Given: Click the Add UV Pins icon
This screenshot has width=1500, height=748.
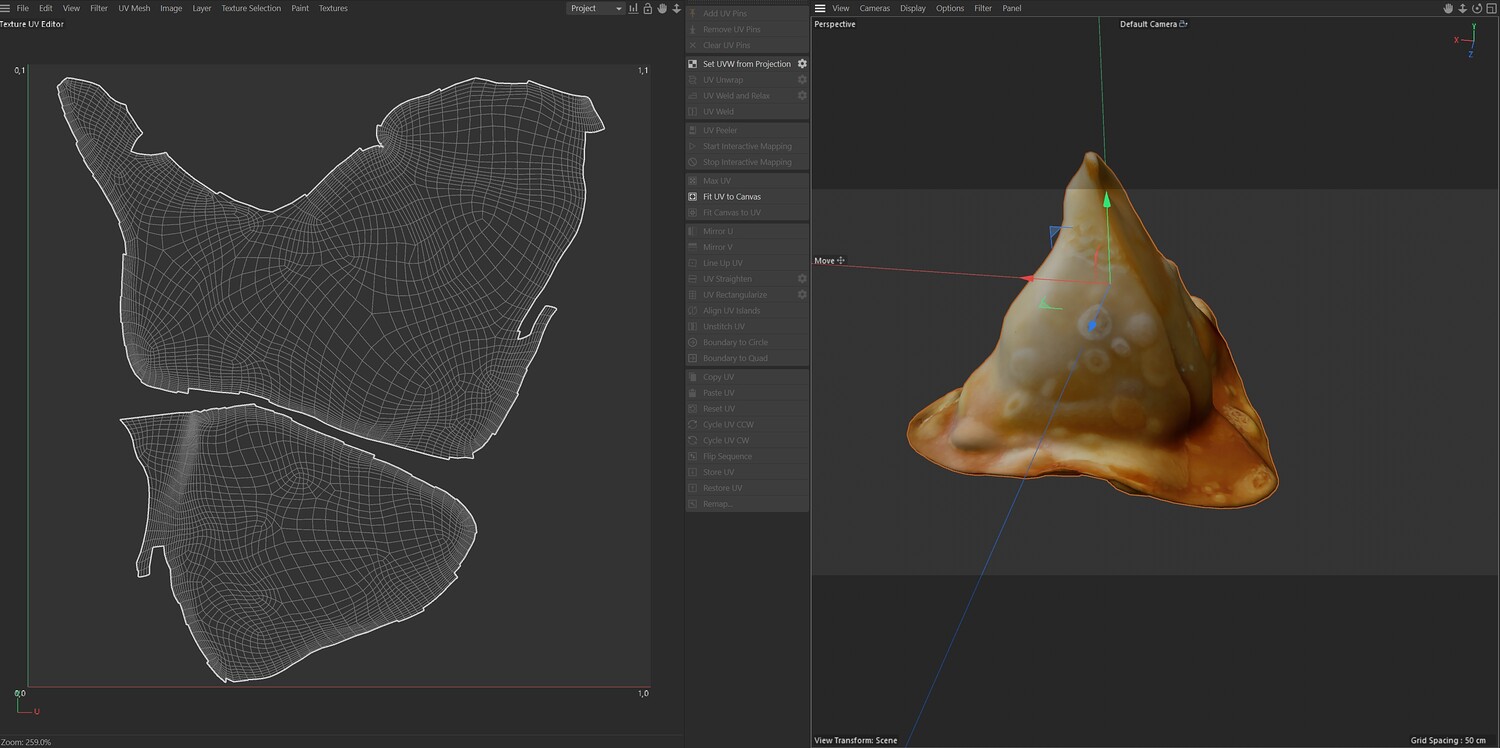Looking at the screenshot, I should tap(693, 13).
